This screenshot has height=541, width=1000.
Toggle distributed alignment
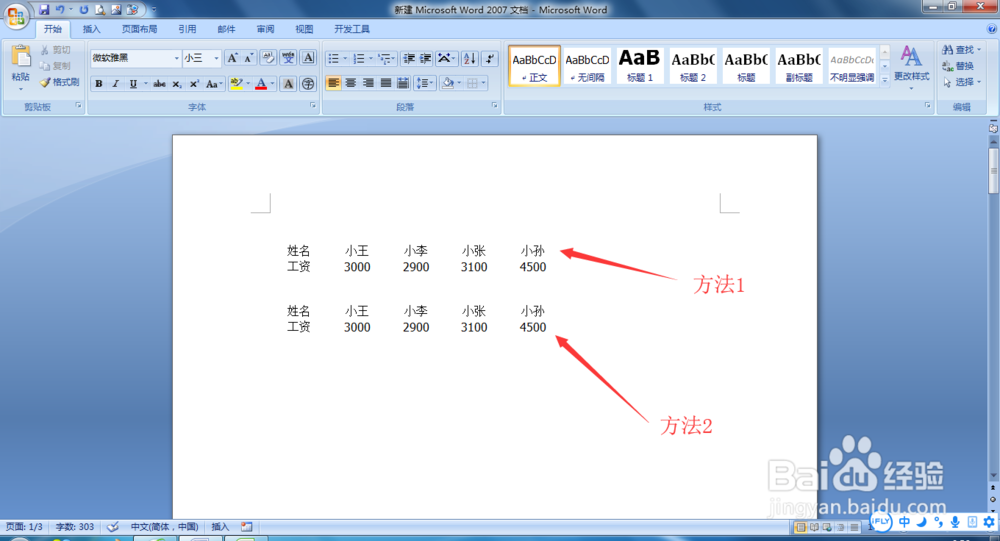tap(402, 83)
